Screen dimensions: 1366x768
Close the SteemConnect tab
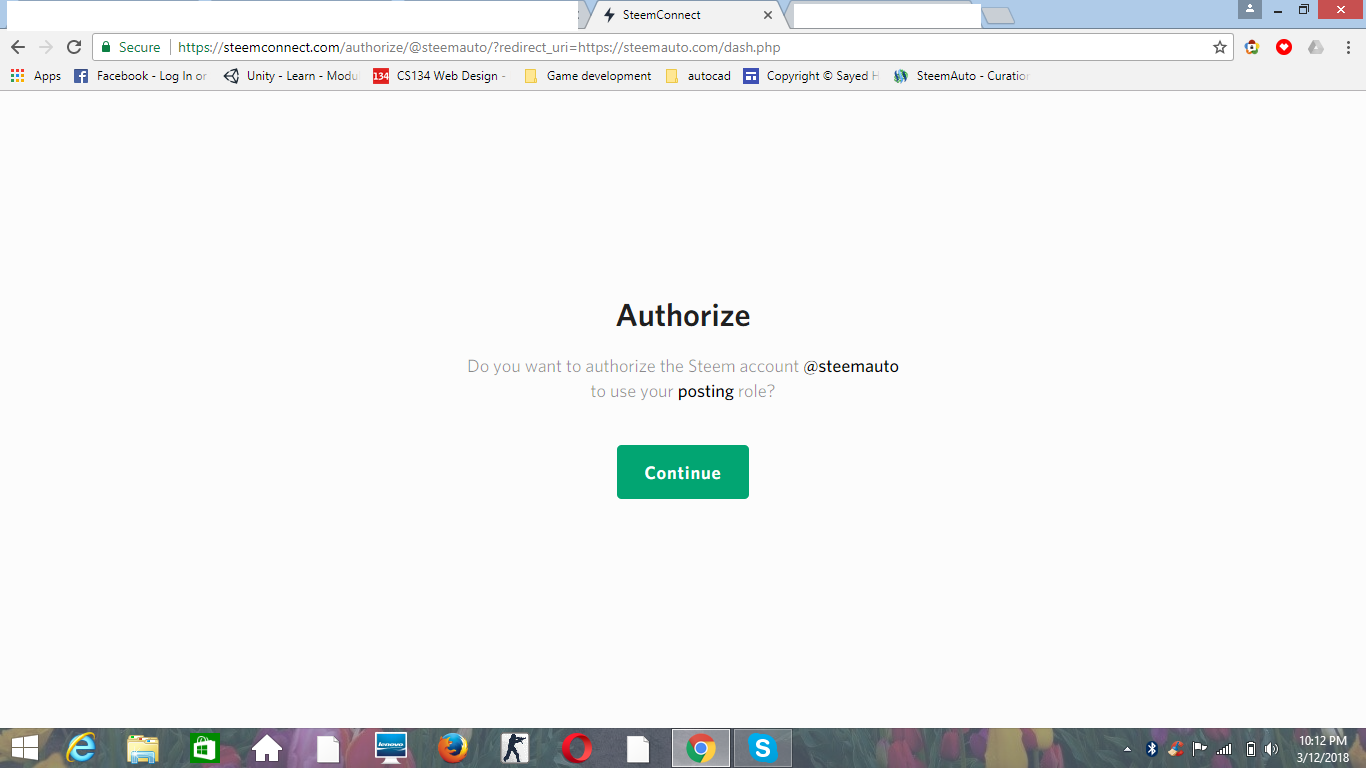pos(768,15)
